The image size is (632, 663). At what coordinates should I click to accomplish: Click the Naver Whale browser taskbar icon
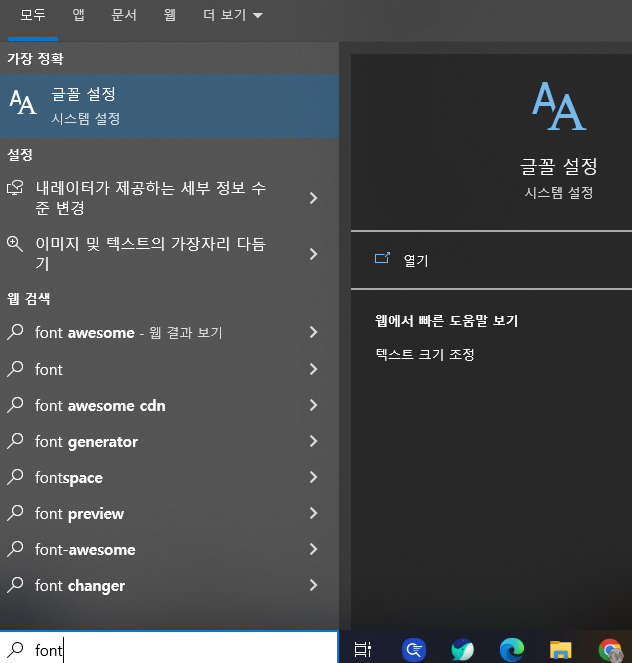click(462, 650)
